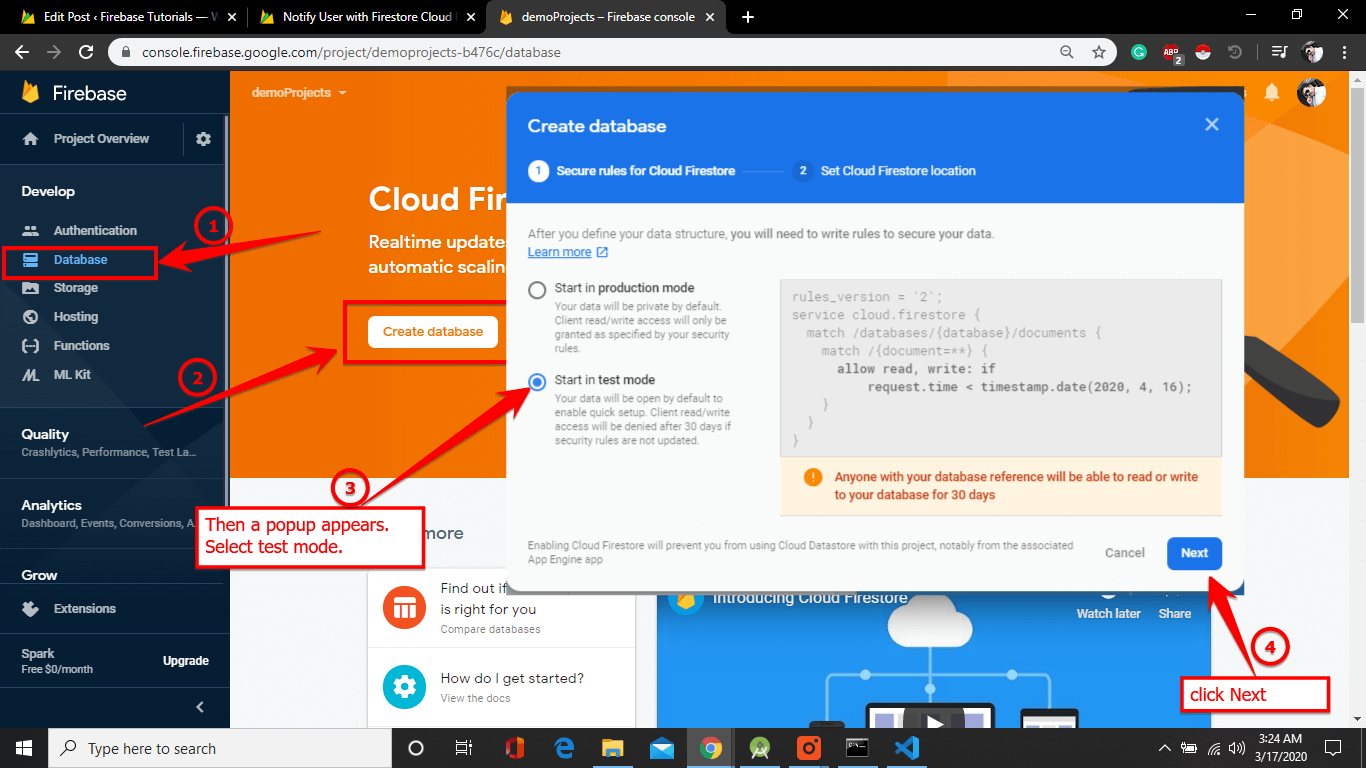Open the Learn more link

567,252
